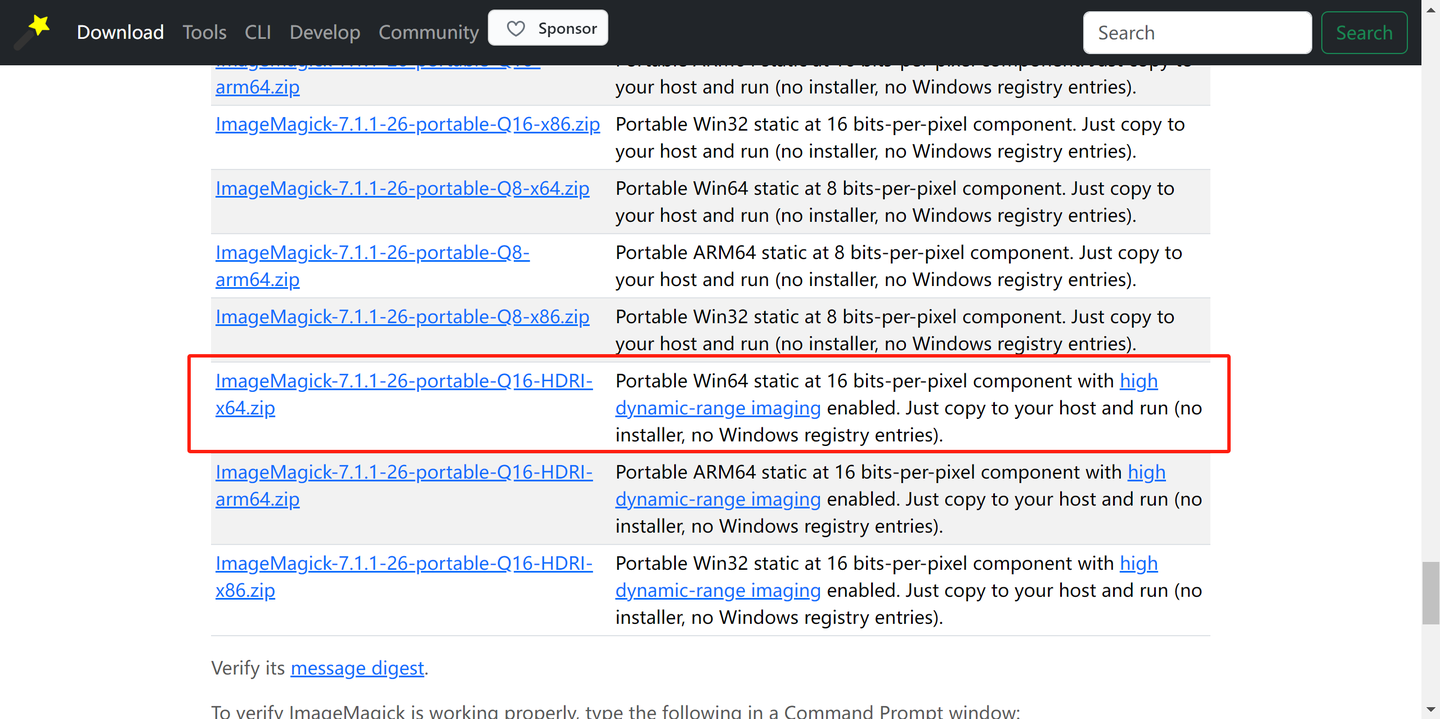Download the portable-Q16-HDRI-x86.zip file
The height and width of the screenshot is (719, 1440).
pyautogui.click(x=403, y=564)
